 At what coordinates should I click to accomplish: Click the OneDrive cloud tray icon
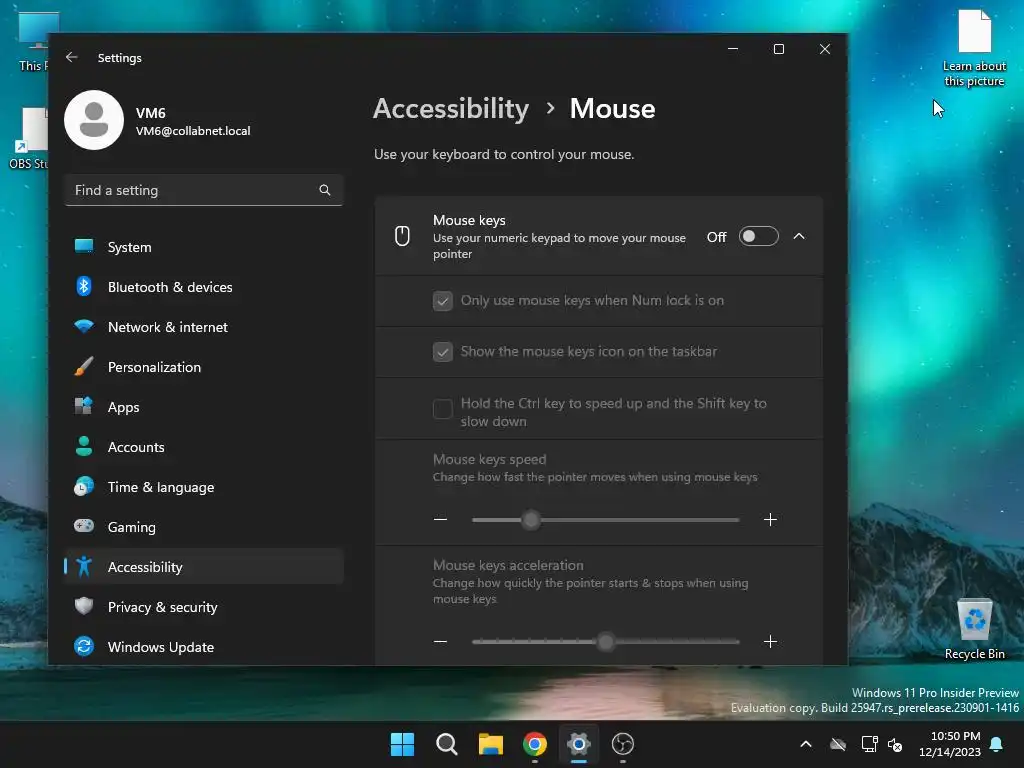(x=838, y=744)
